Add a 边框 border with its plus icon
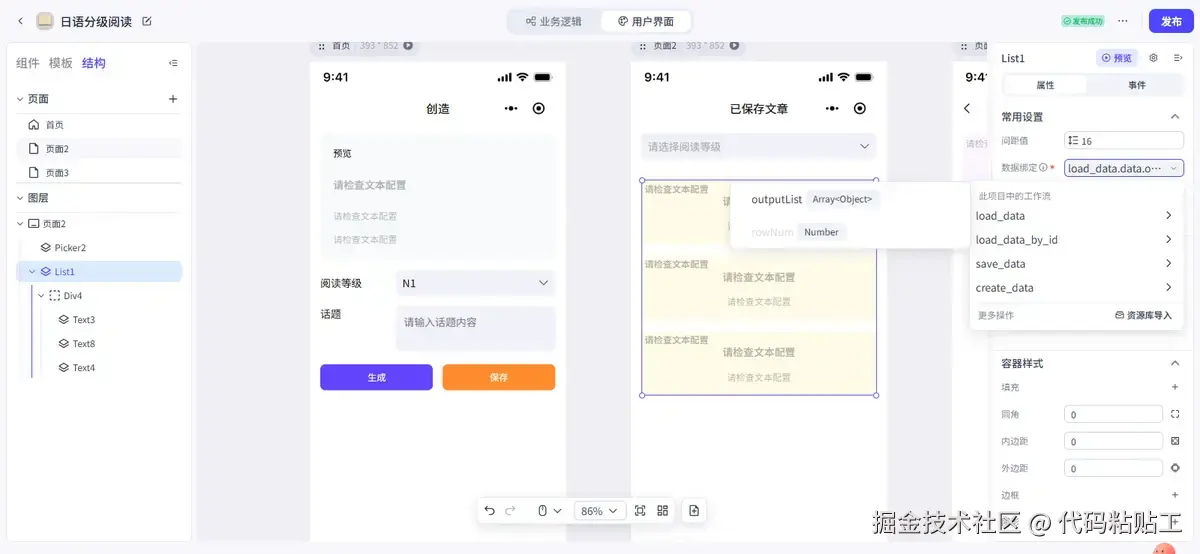Image resolution: width=1200 pixels, height=554 pixels. [x=1175, y=495]
